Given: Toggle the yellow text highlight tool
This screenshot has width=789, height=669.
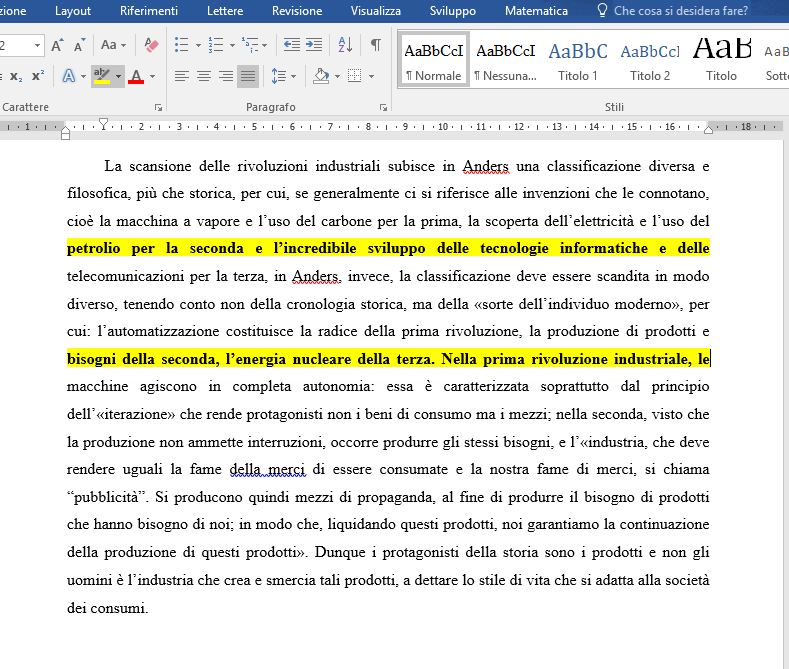Looking at the screenshot, I should (102, 76).
